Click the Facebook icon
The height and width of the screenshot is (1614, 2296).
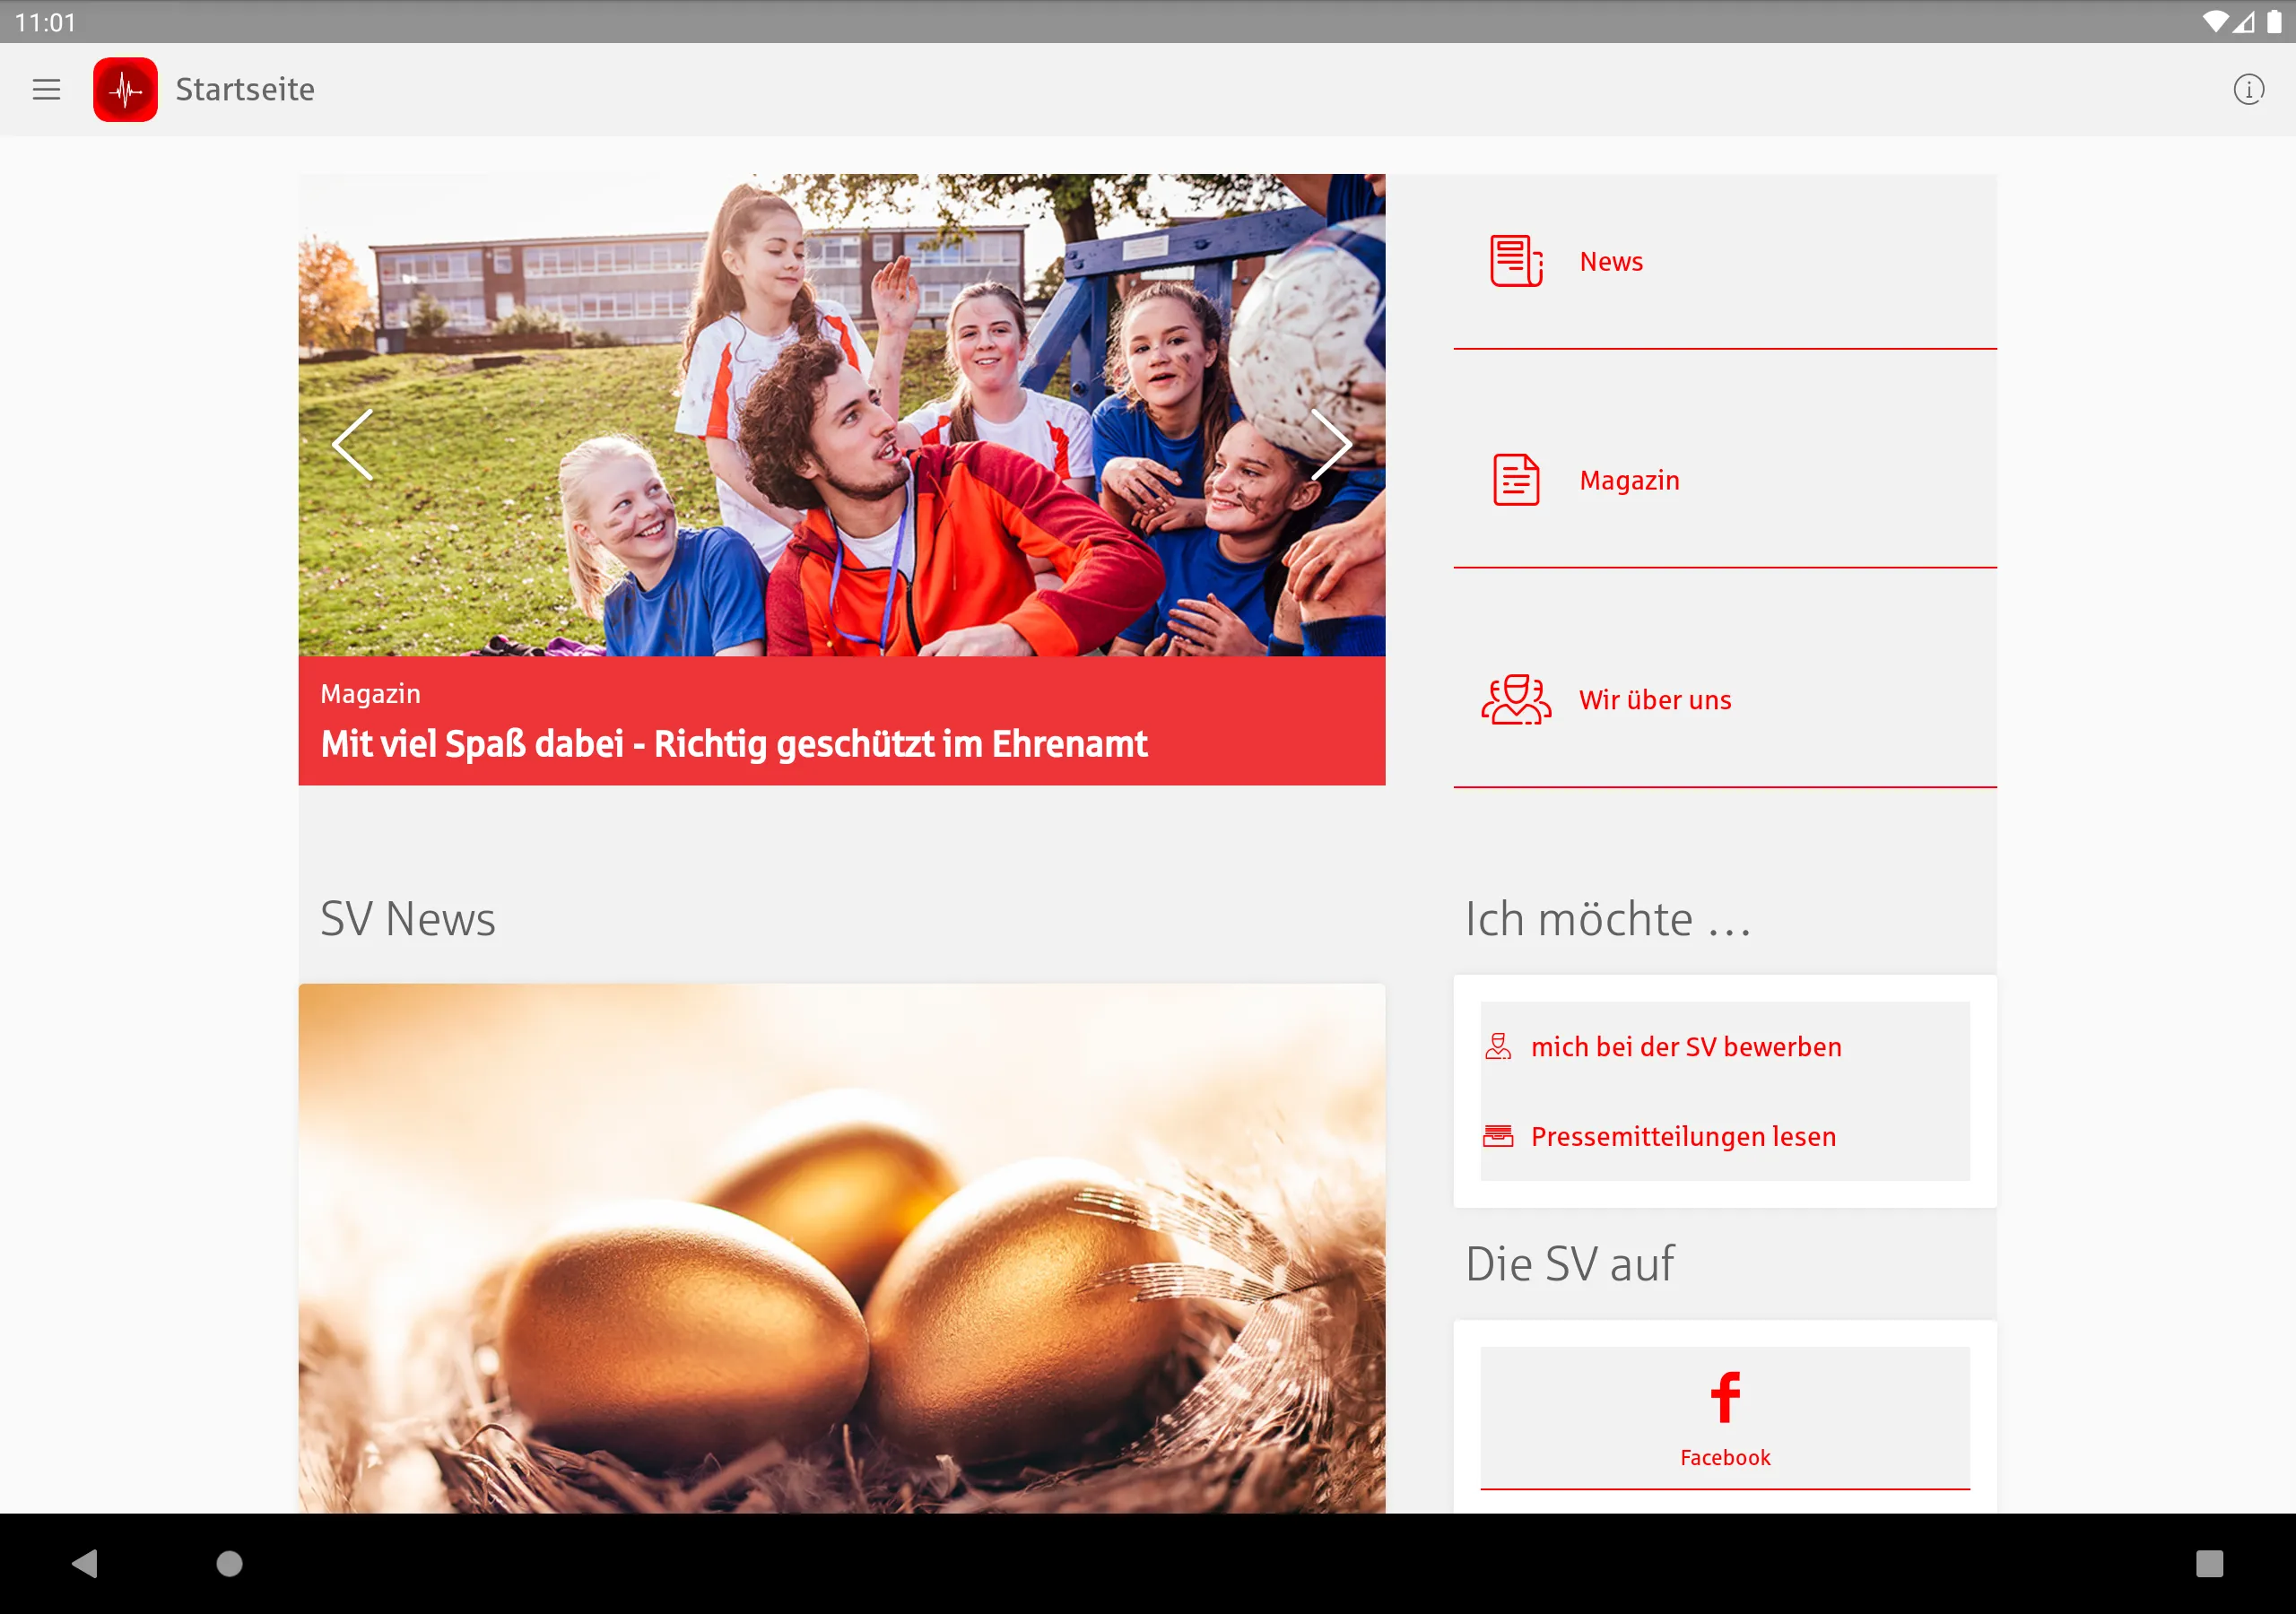tap(1726, 1397)
